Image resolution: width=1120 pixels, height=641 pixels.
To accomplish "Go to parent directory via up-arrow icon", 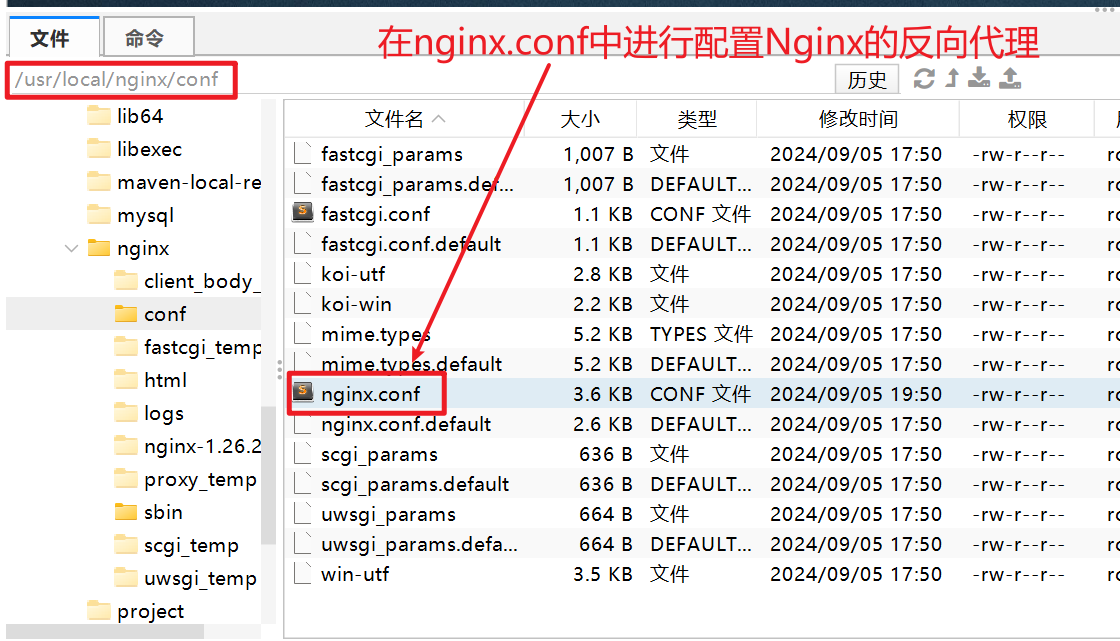I will click(x=952, y=79).
